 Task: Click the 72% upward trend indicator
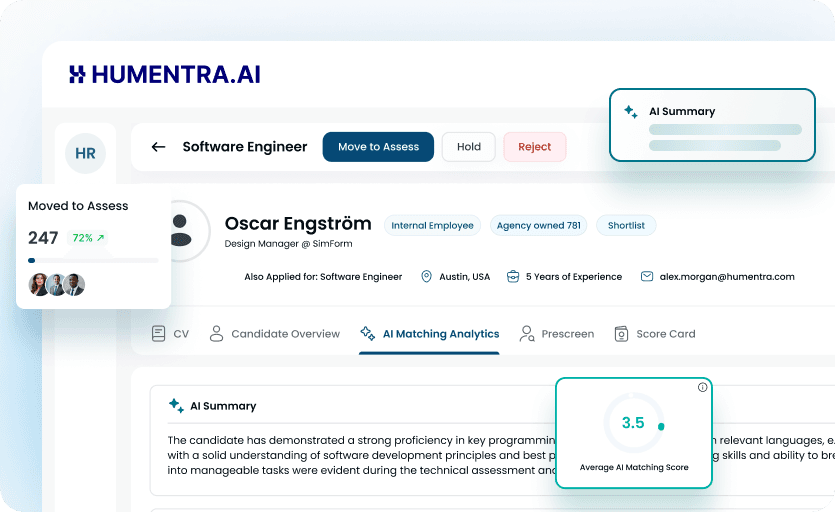88,238
